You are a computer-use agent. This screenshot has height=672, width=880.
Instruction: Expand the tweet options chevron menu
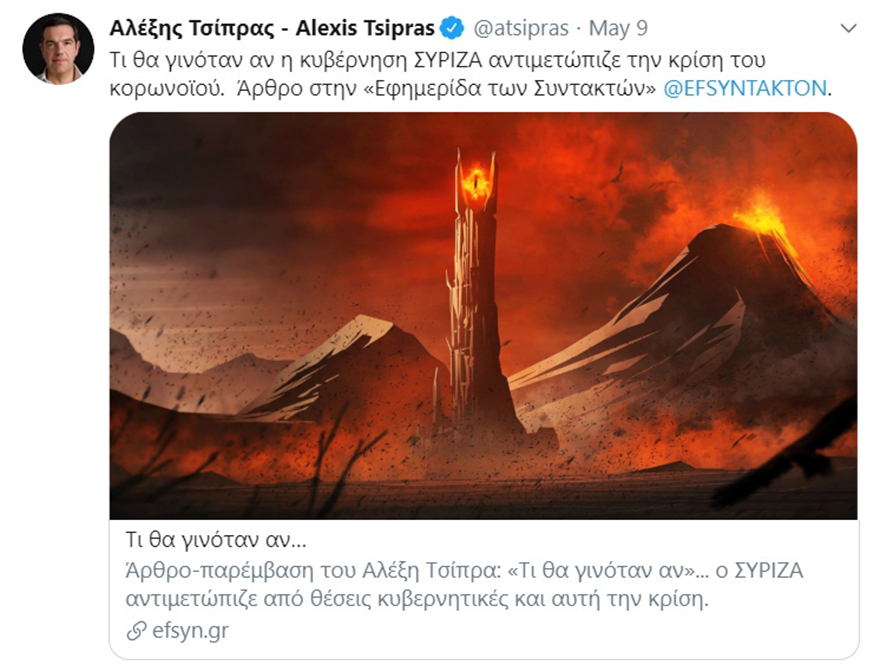[x=848, y=28]
